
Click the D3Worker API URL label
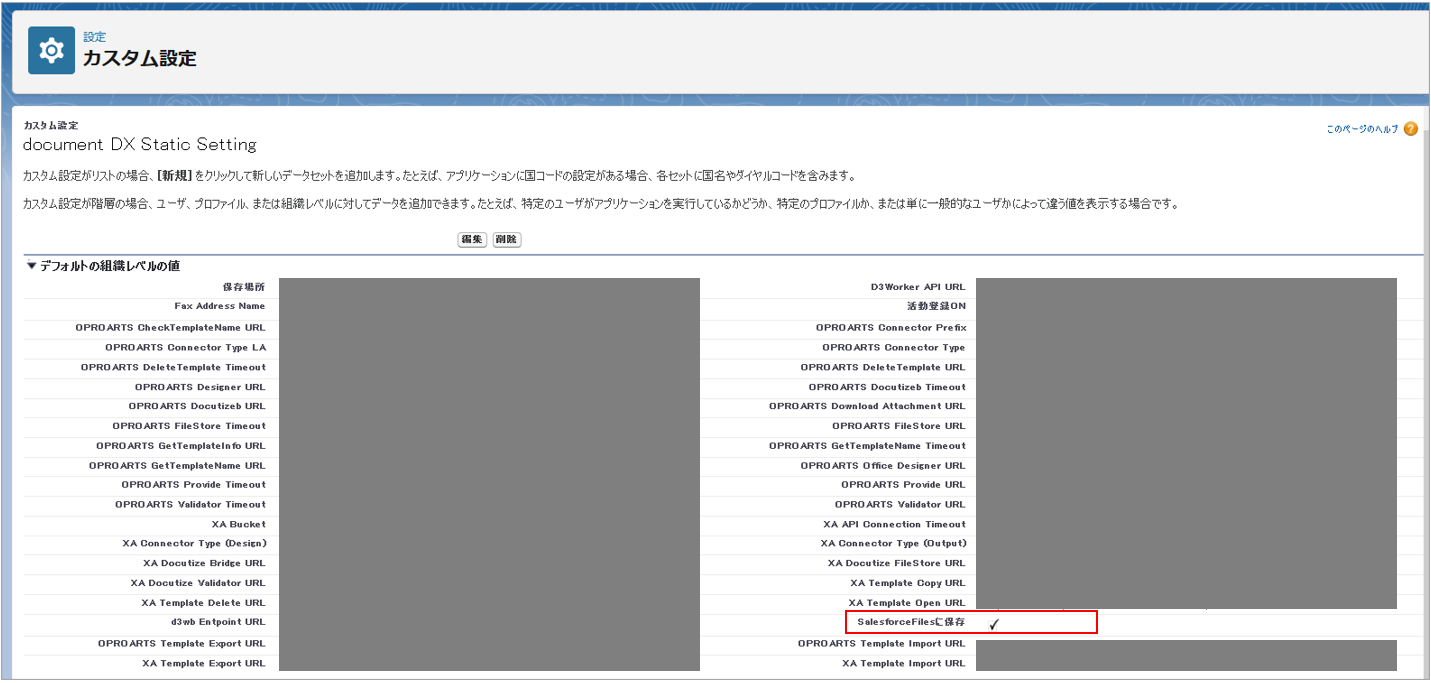pos(917,287)
